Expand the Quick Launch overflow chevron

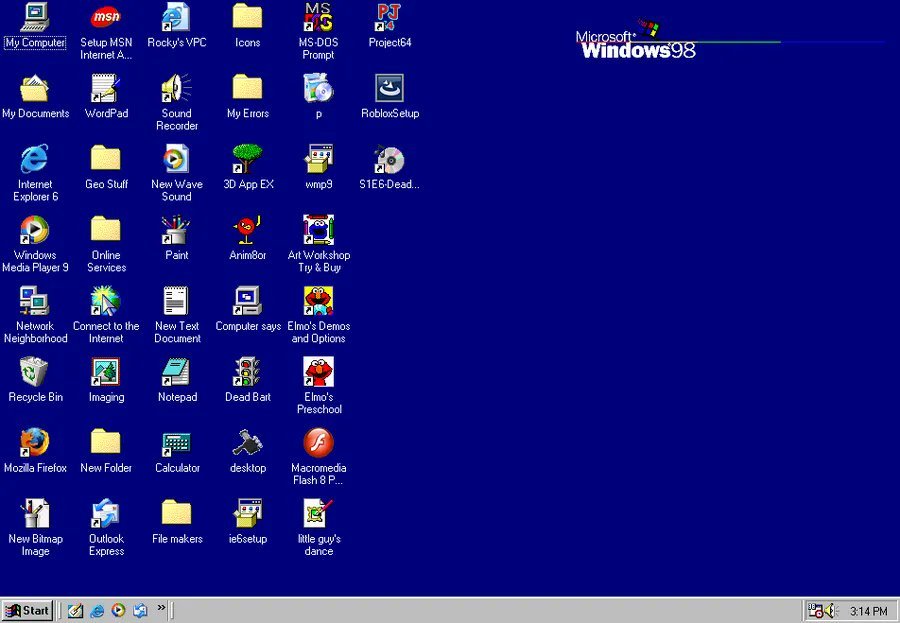(x=160, y=607)
